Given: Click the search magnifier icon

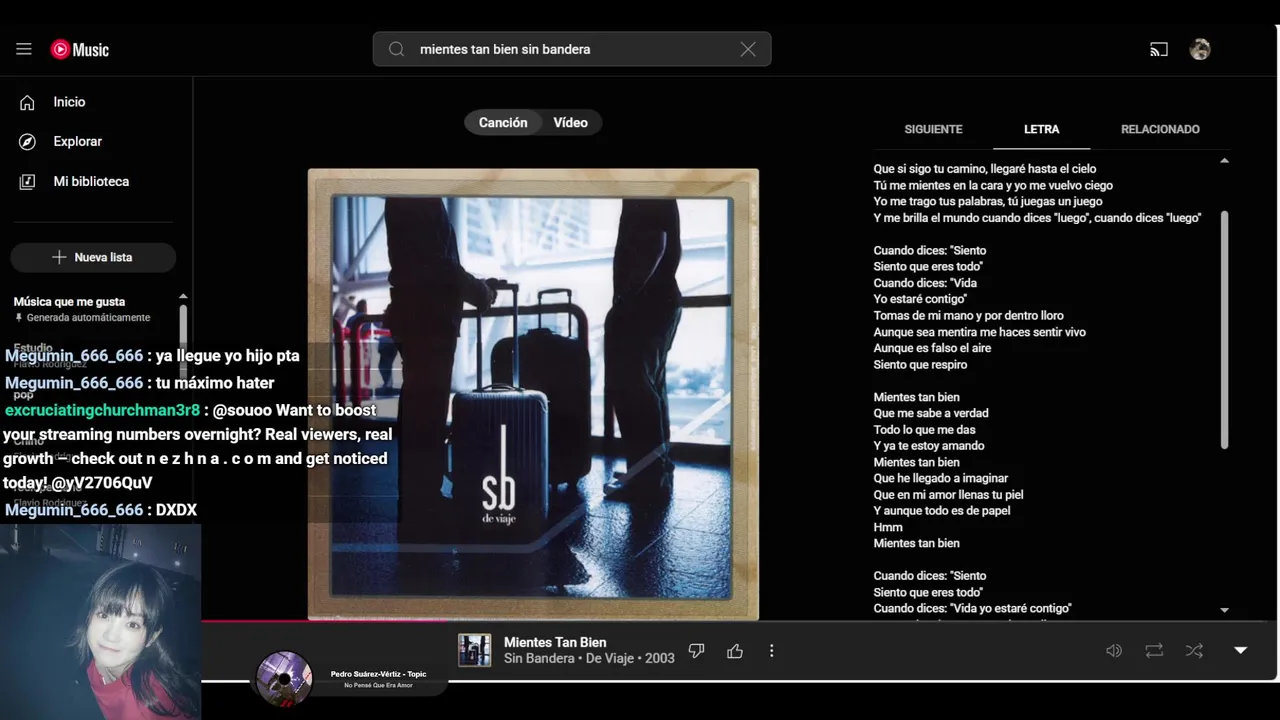Looking at the screenshot, I should point(397,49).
